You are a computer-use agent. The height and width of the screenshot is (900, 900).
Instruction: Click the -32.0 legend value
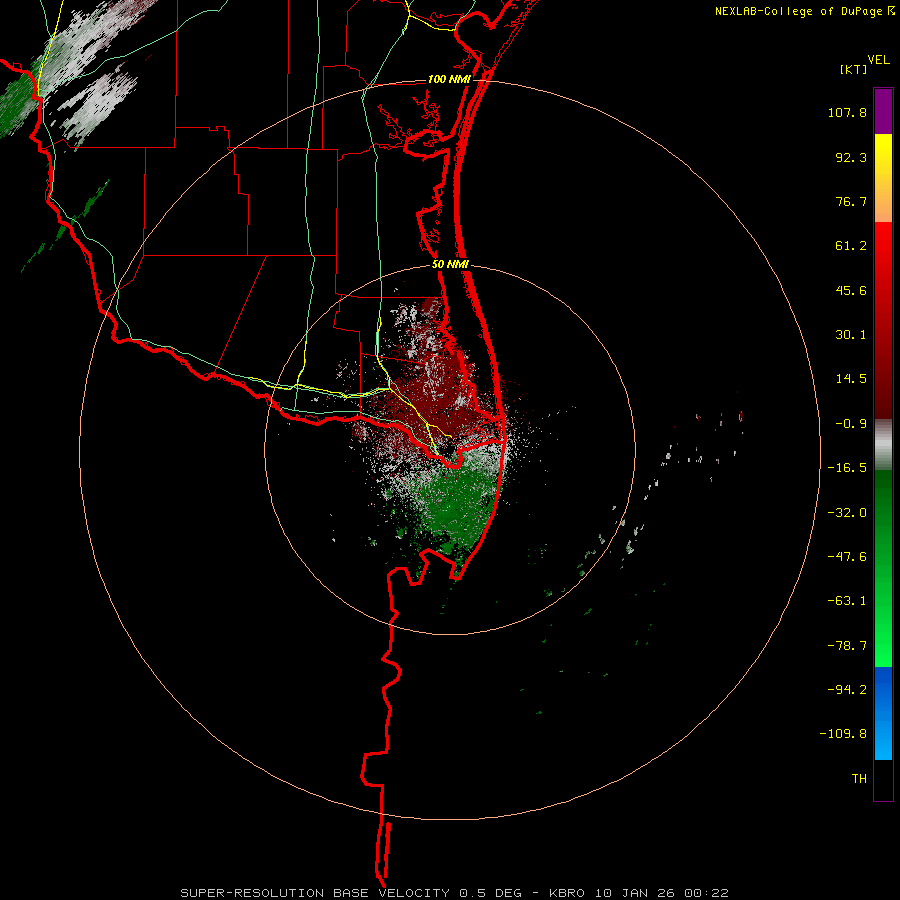tap(847, 513)
